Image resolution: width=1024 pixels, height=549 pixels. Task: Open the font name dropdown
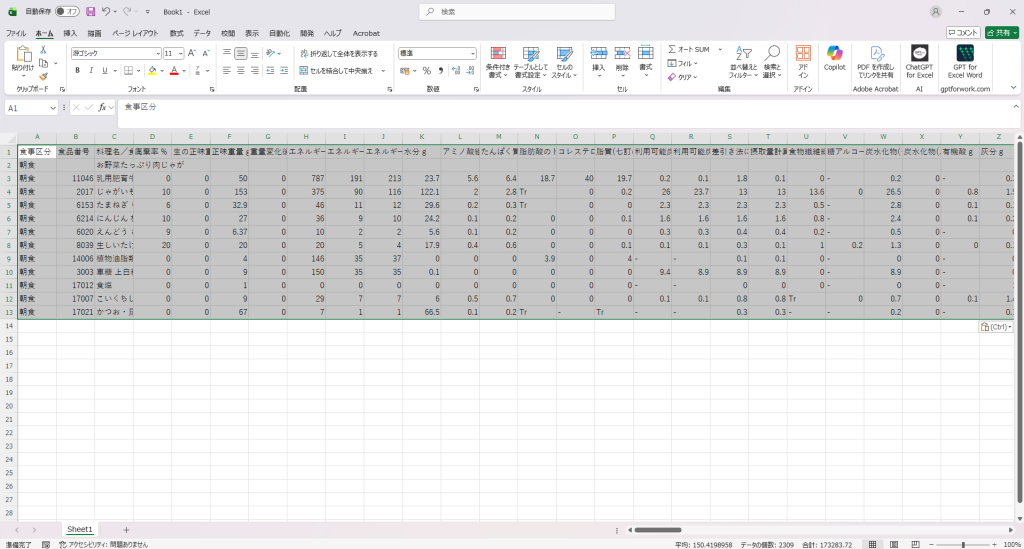coord(157,53)
